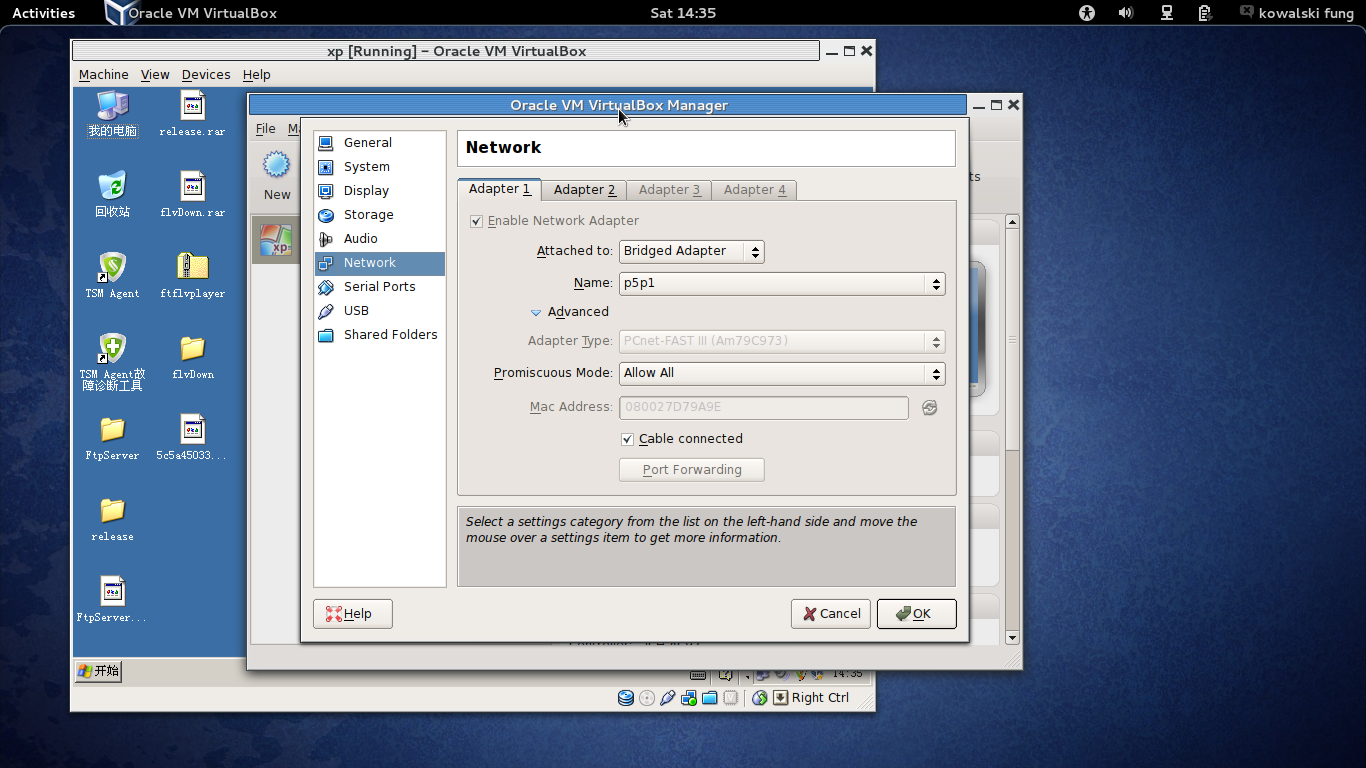The height and width of the screenshot is (768, 1366).
Task: Open the Attached to dropdown (Bridged Adapter)
Action: (x=691, y=251)
